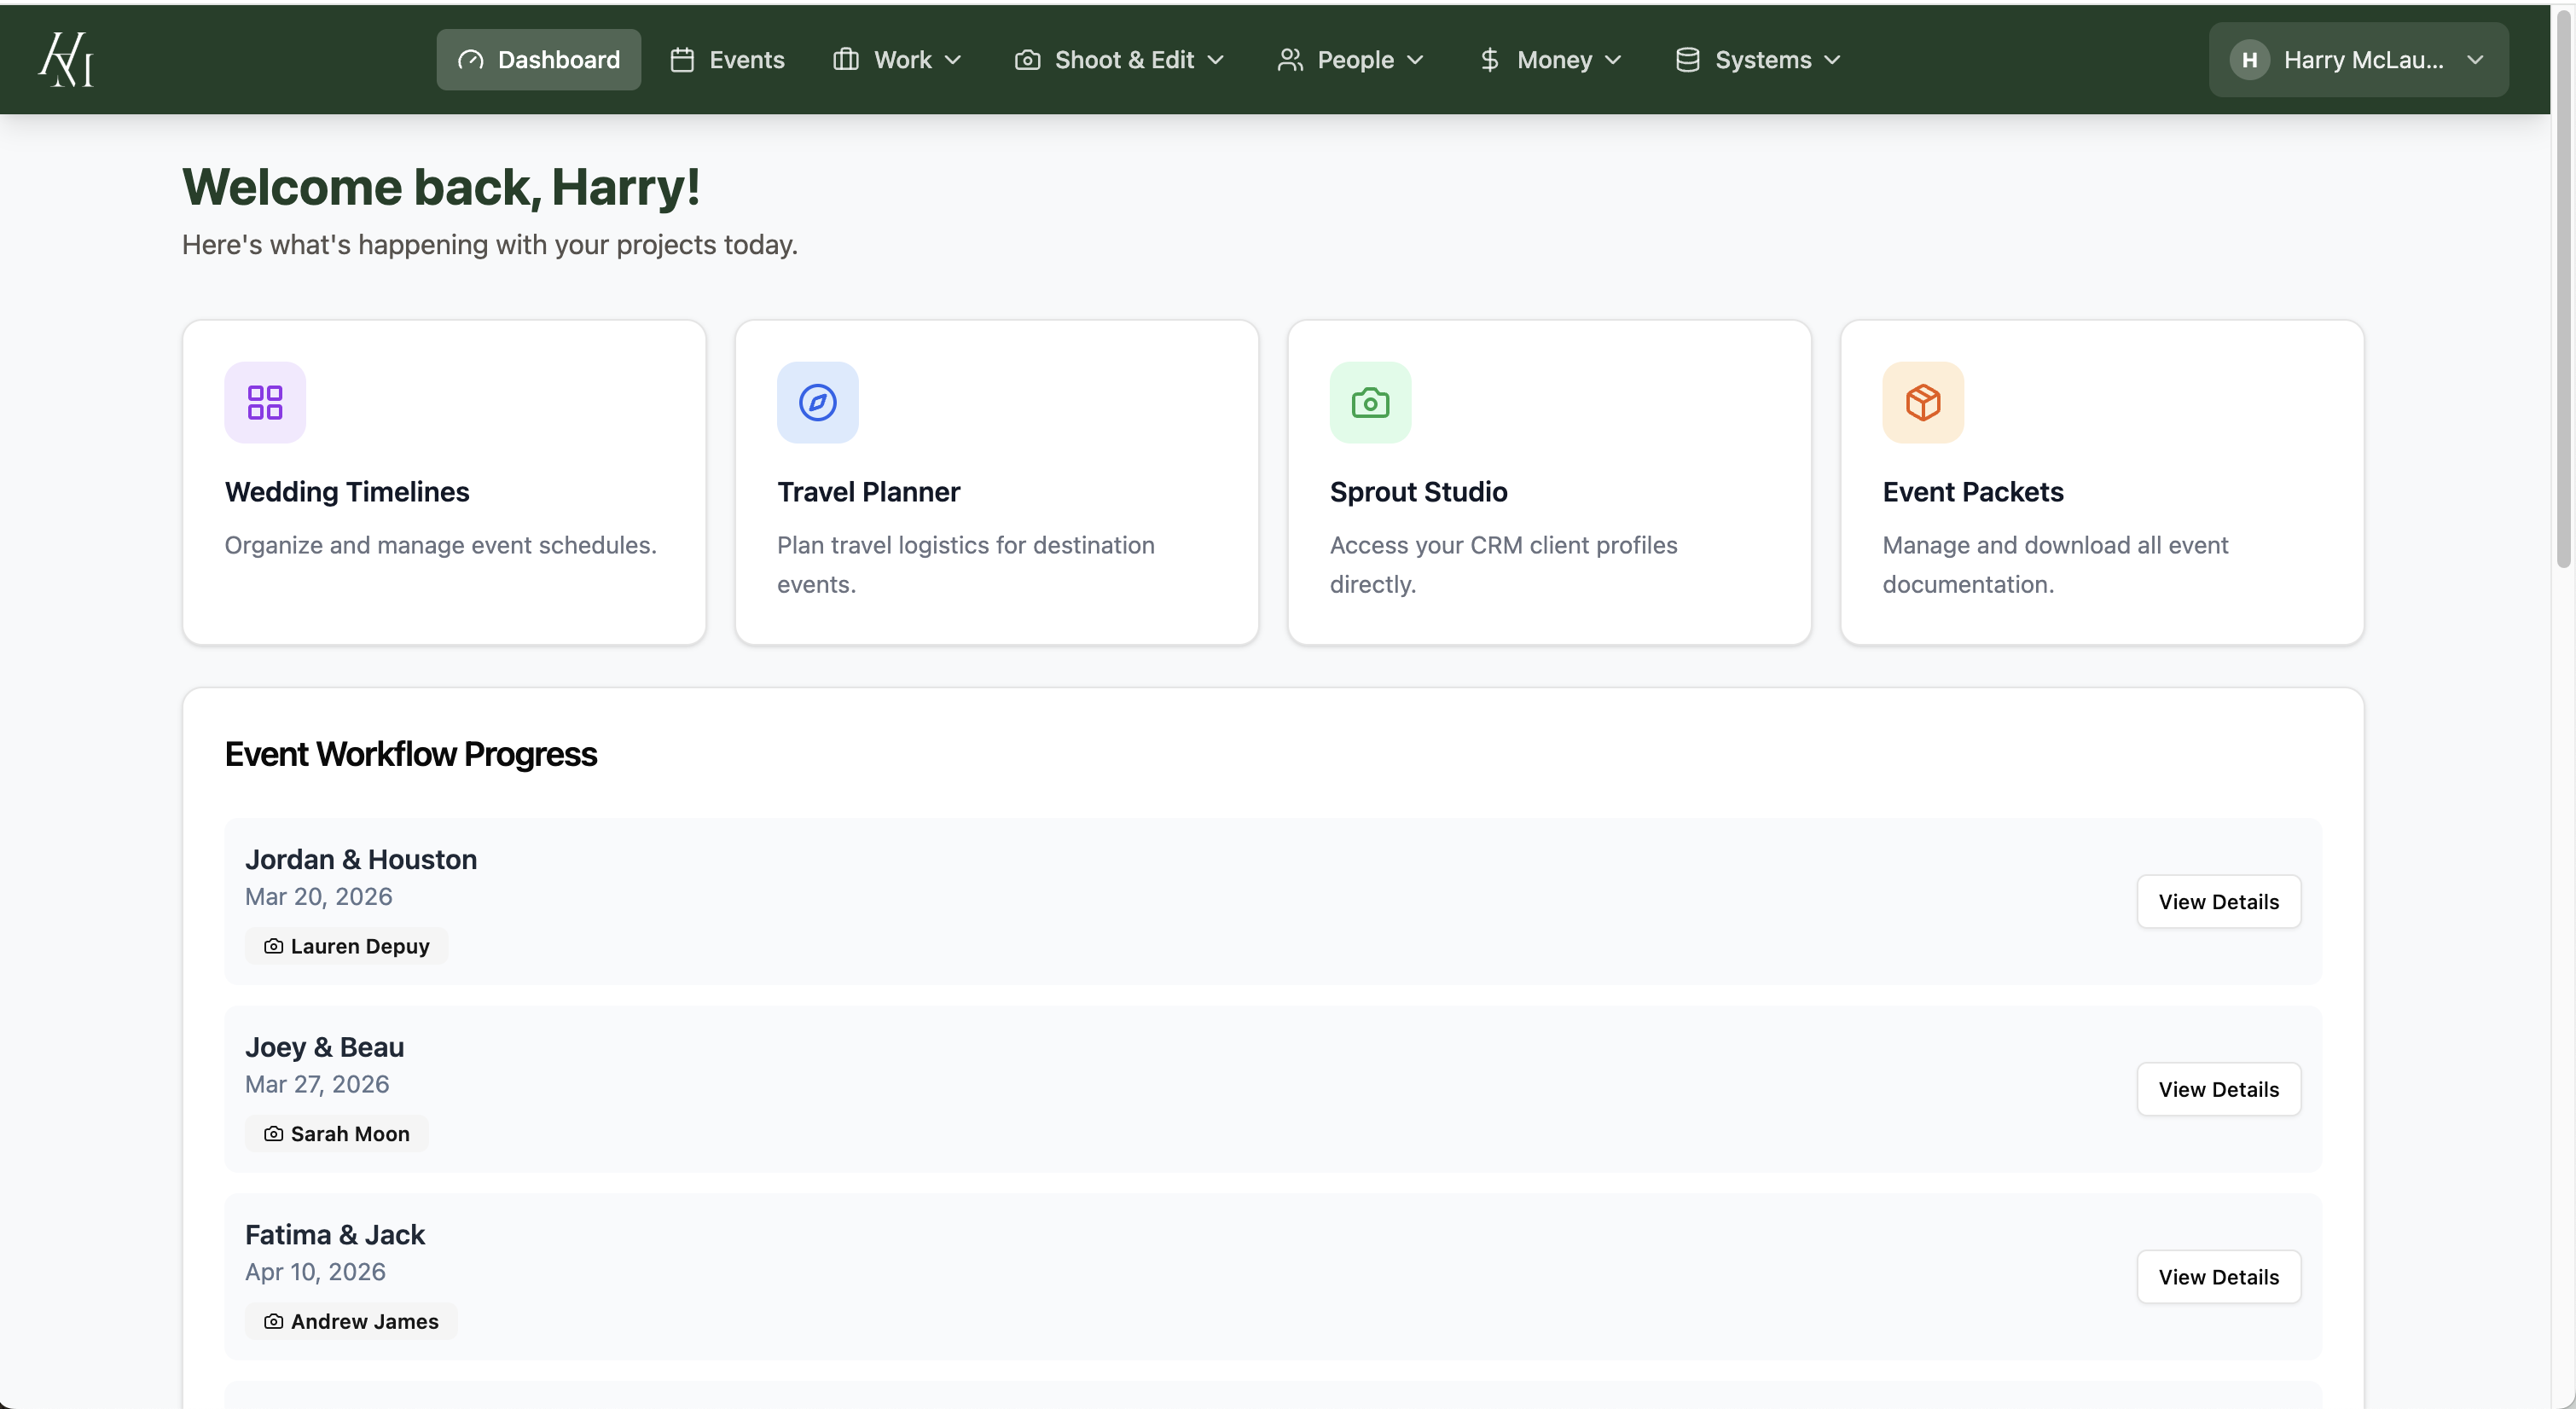Click the blue Travel Planner compass icon

[x=818, y=402]
